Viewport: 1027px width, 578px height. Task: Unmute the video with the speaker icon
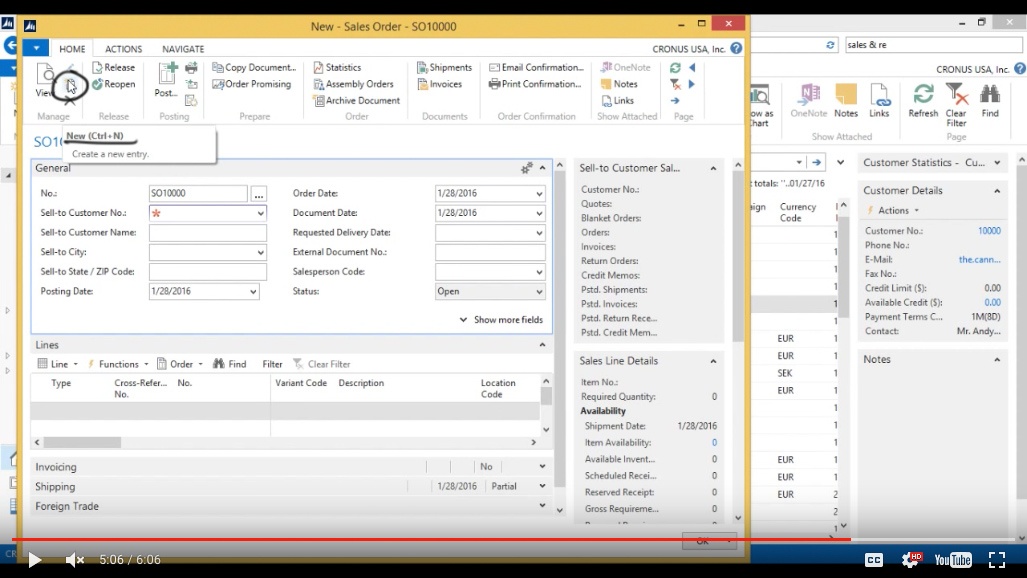point(74,560)
